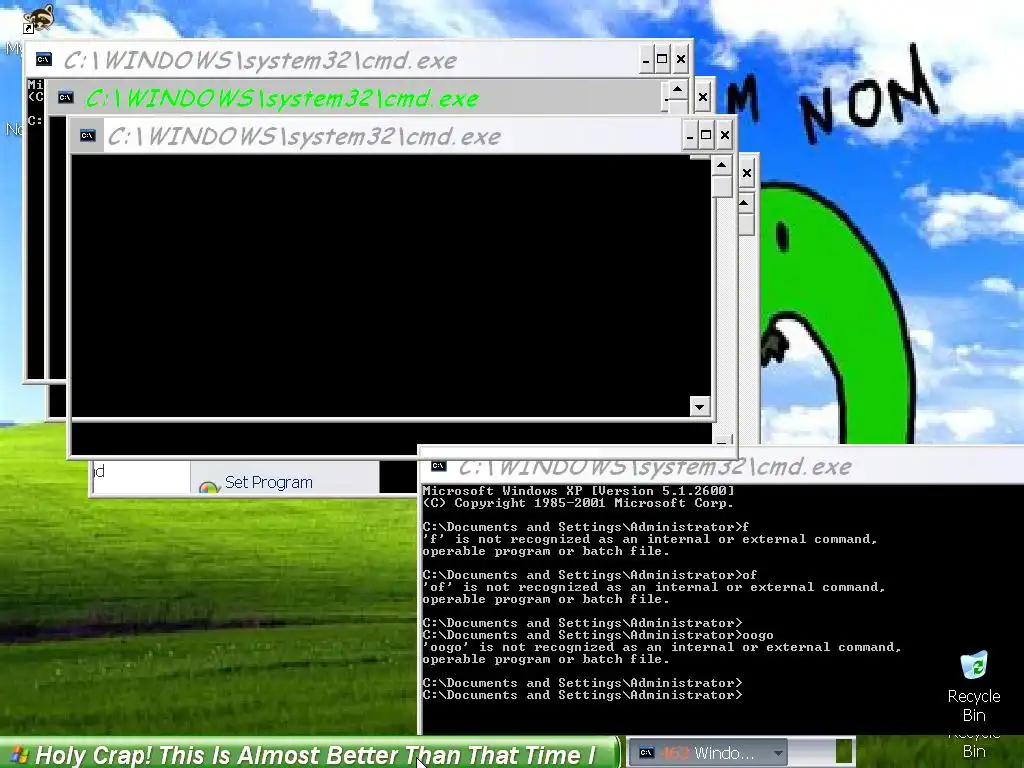This screenshot has width=1024, height=768.
Task: Click the cmd icon in the green-titled cmd window
Action: click(65, 97)
